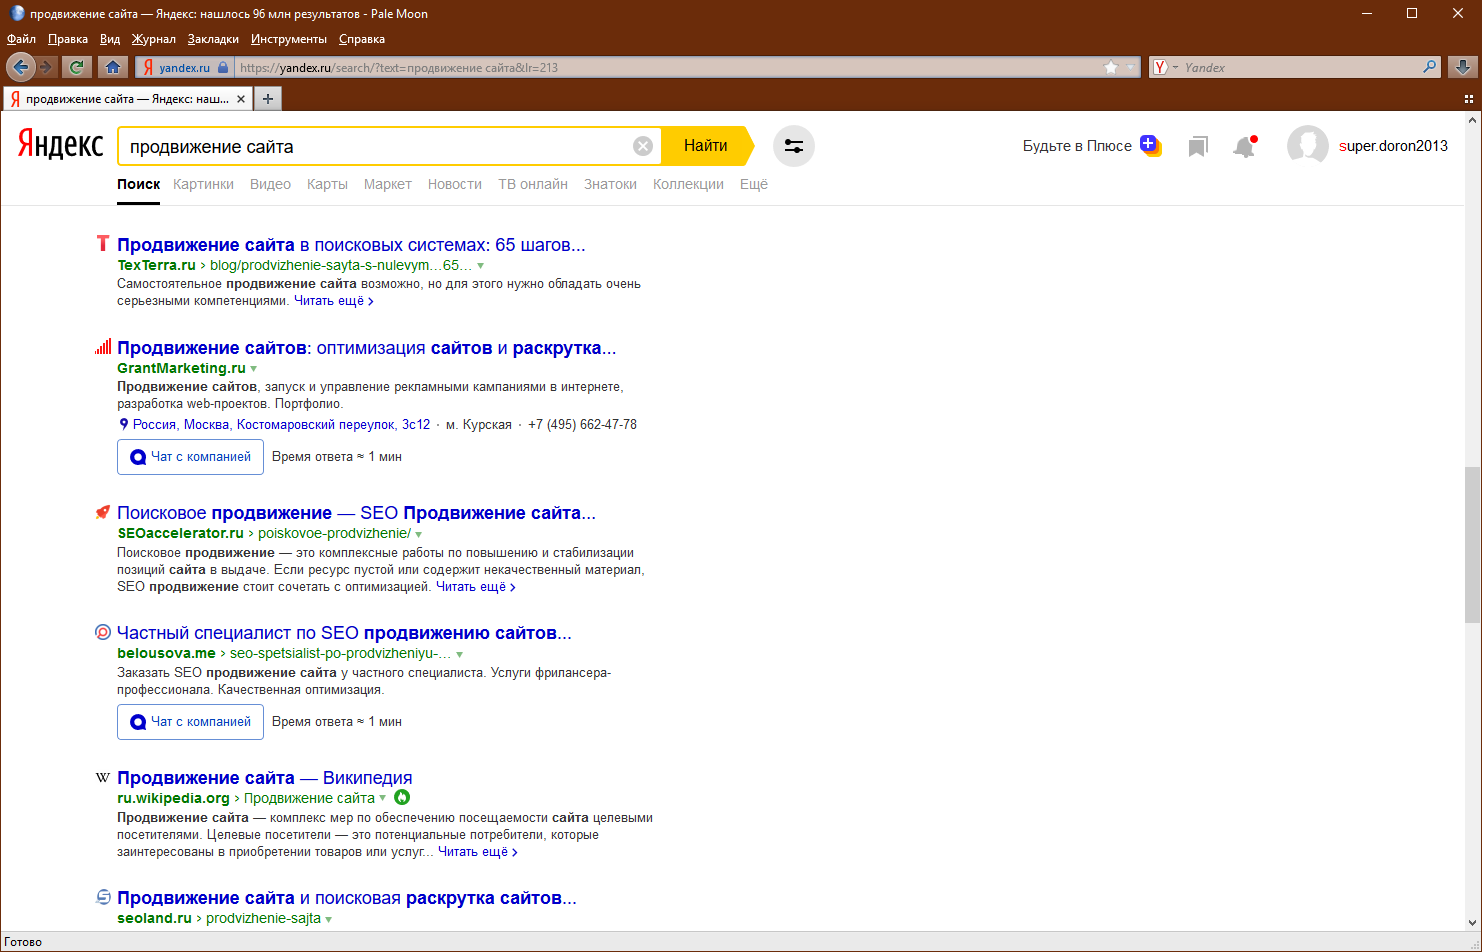Expand the seoland.ru URL dropdown arrow
Image resolution: width=1482 pixels, height=952 pixels.
click(329, 919)
